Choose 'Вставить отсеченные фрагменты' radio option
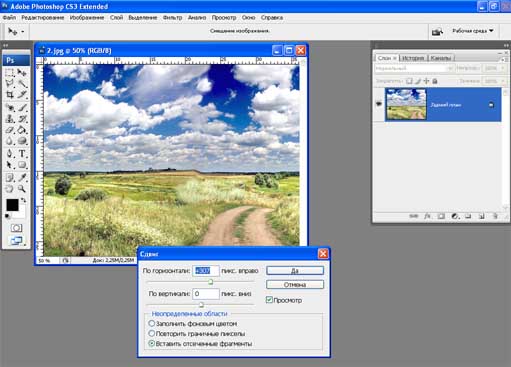 pyautogui.click(x=152, y=343)
